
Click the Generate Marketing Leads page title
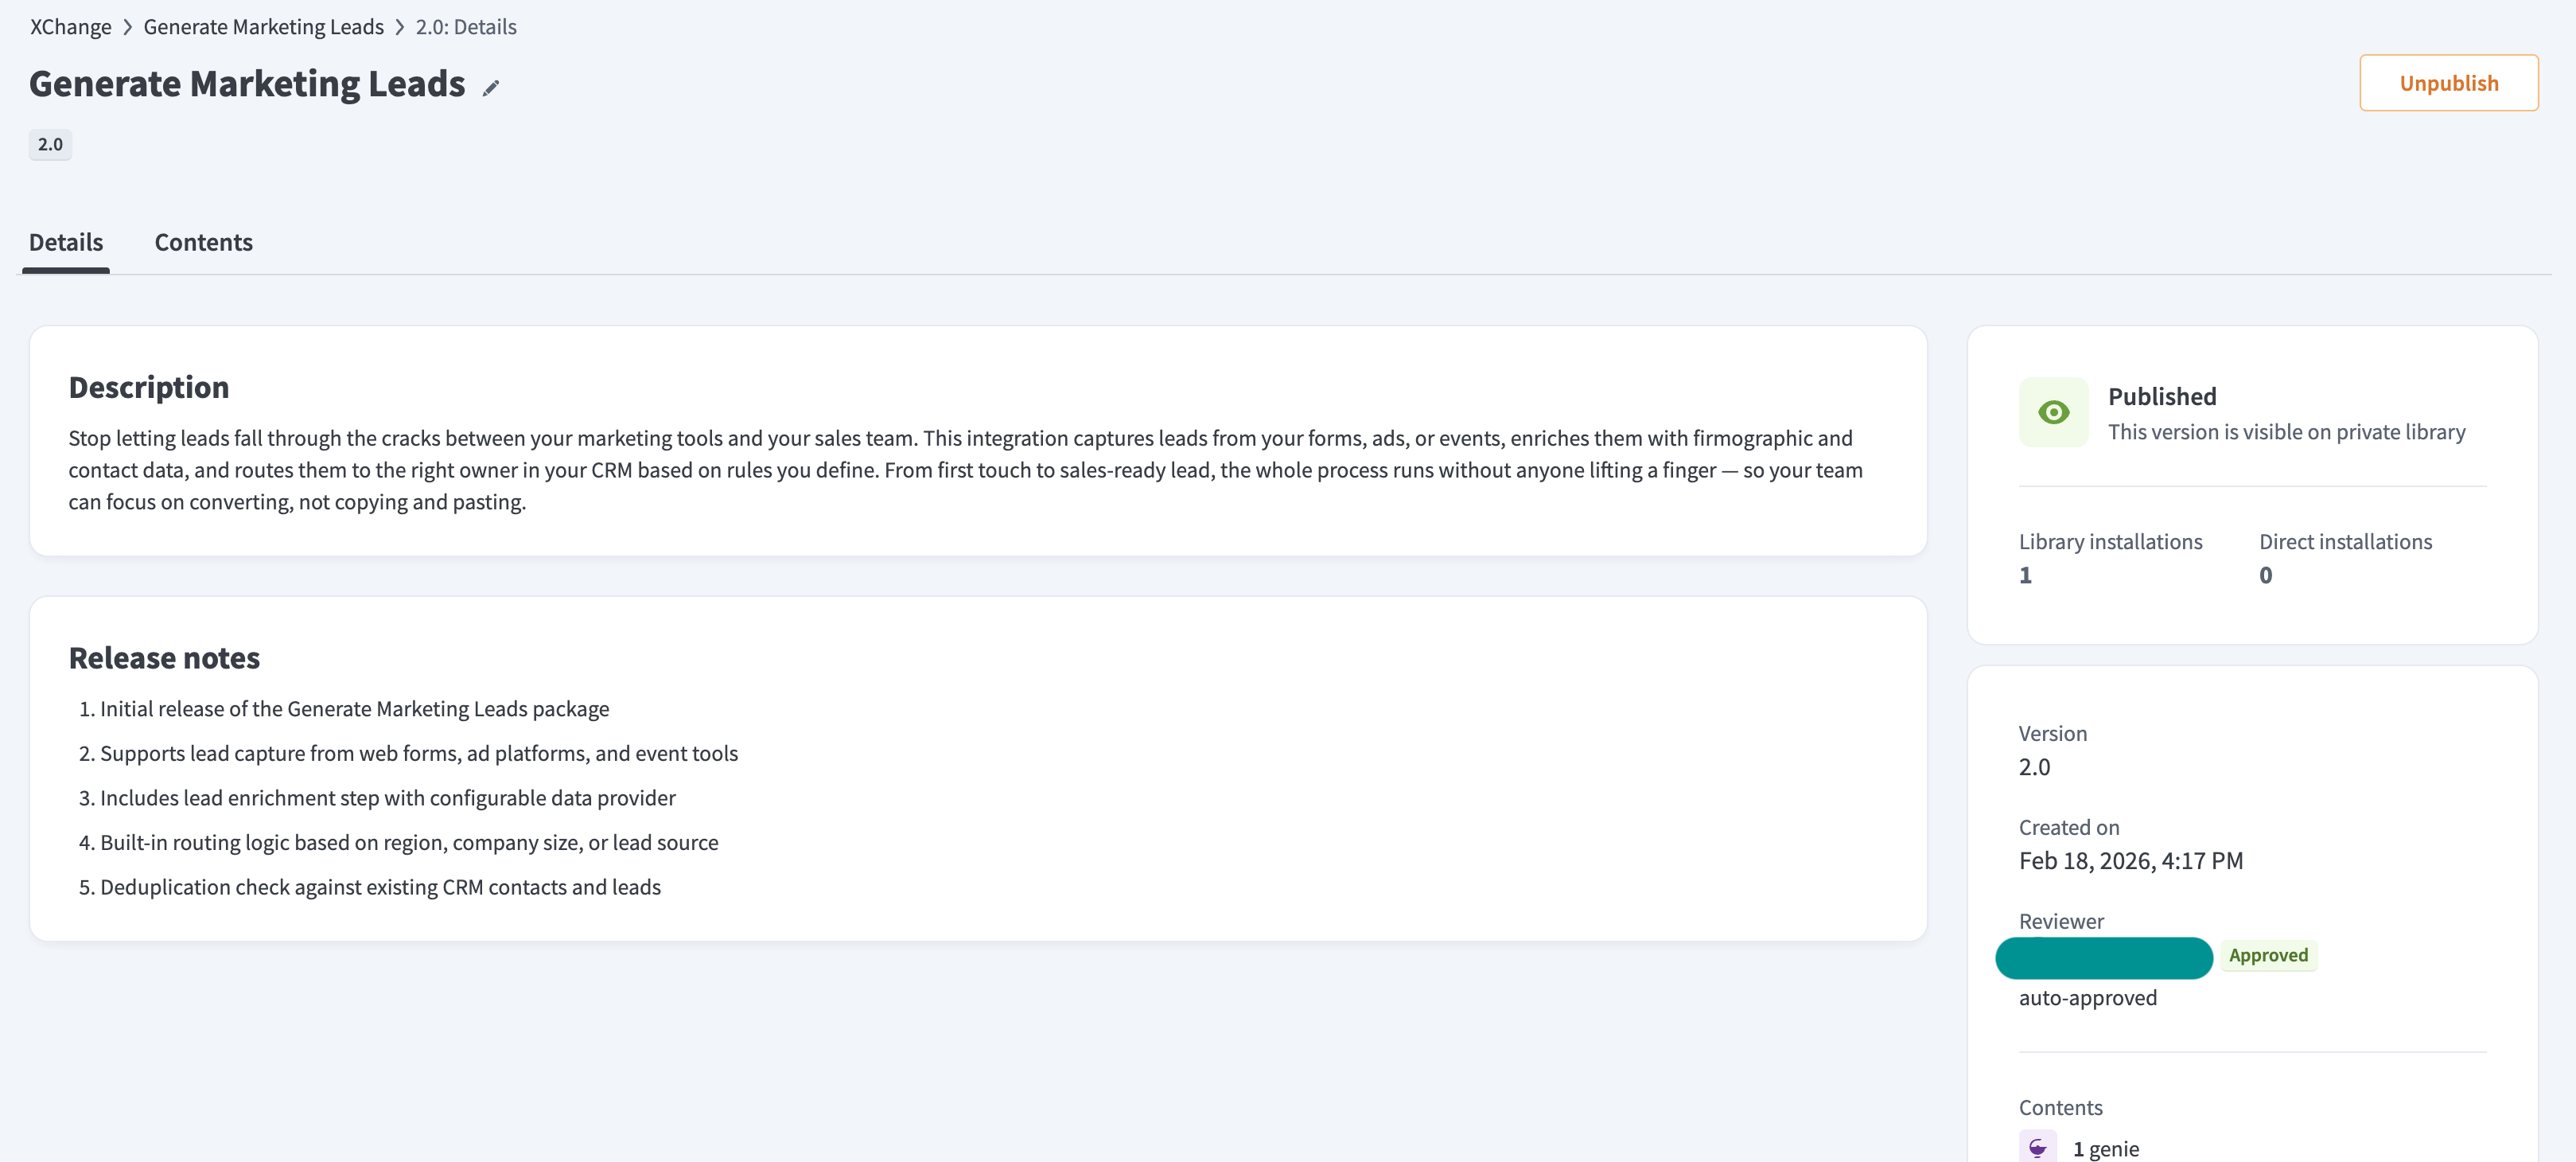click(247, 84)
